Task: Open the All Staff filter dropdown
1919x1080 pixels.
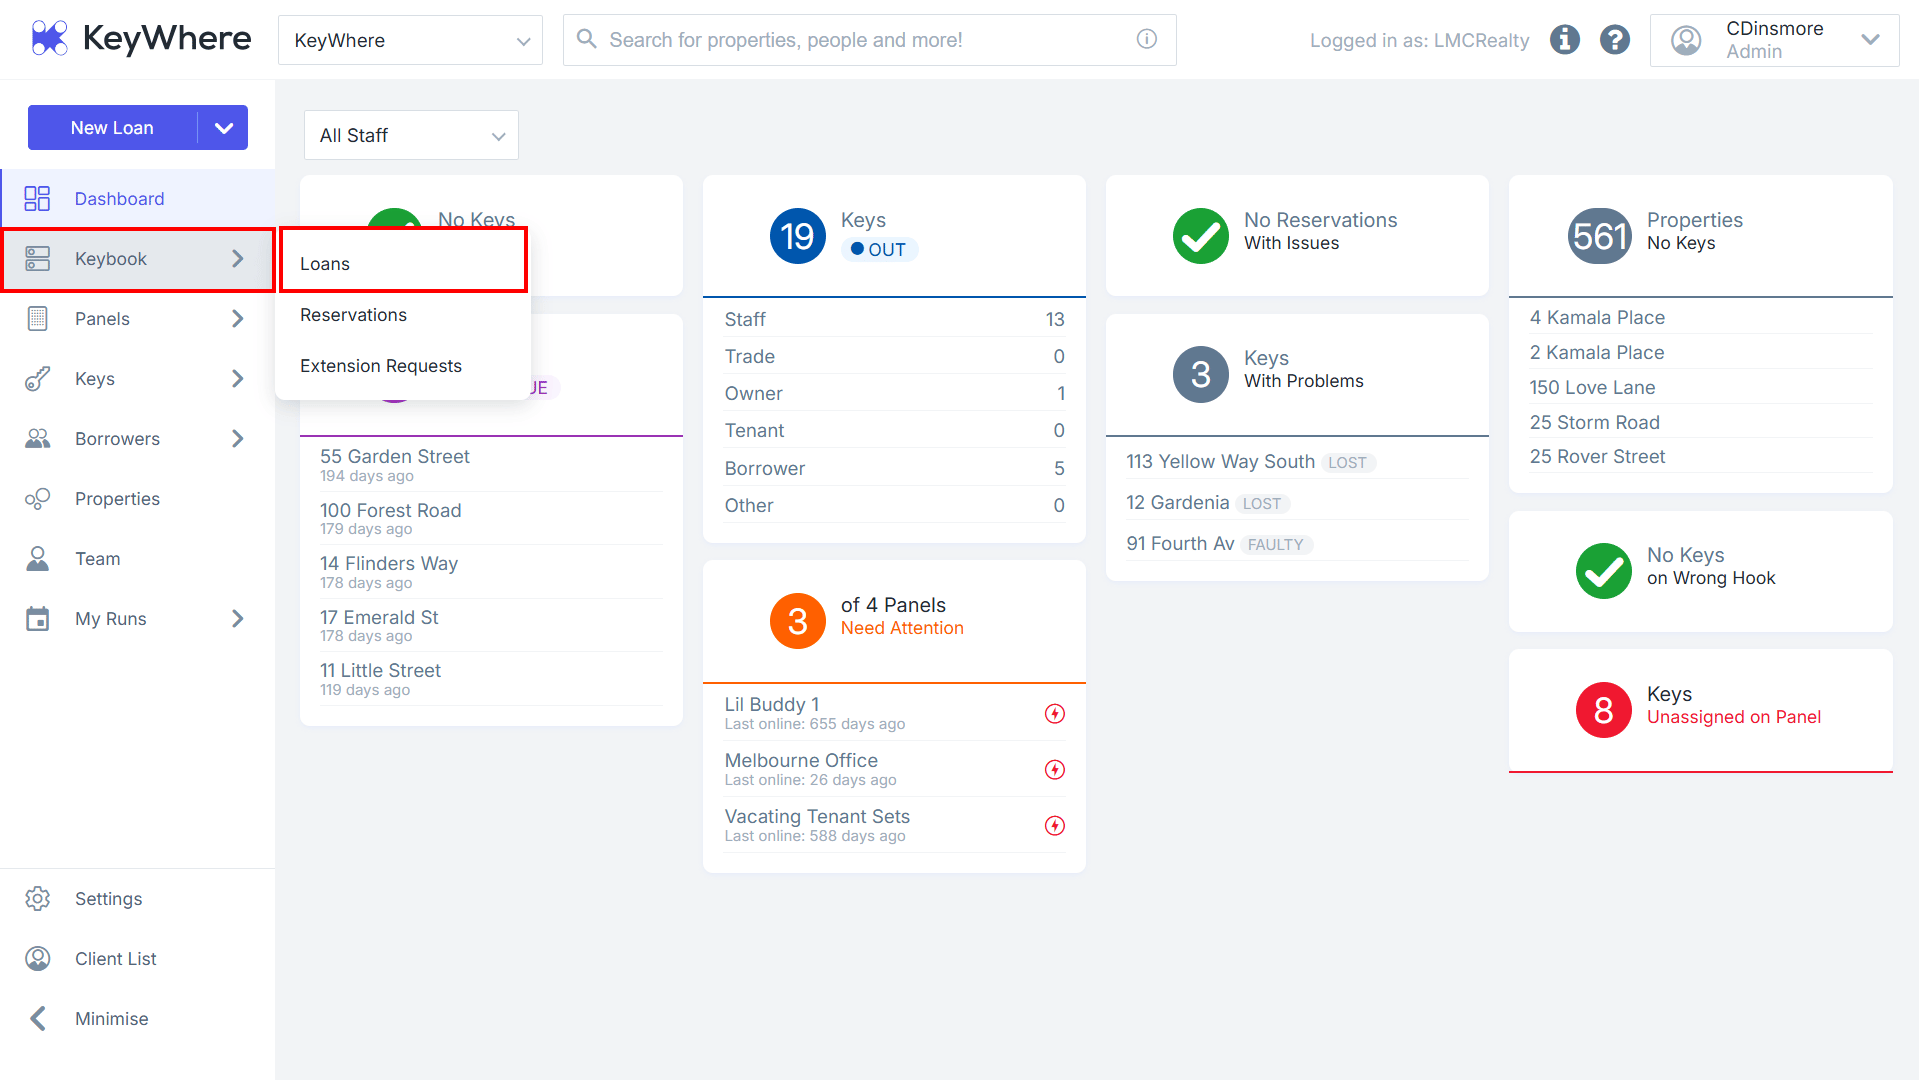Action: point(411,135)
